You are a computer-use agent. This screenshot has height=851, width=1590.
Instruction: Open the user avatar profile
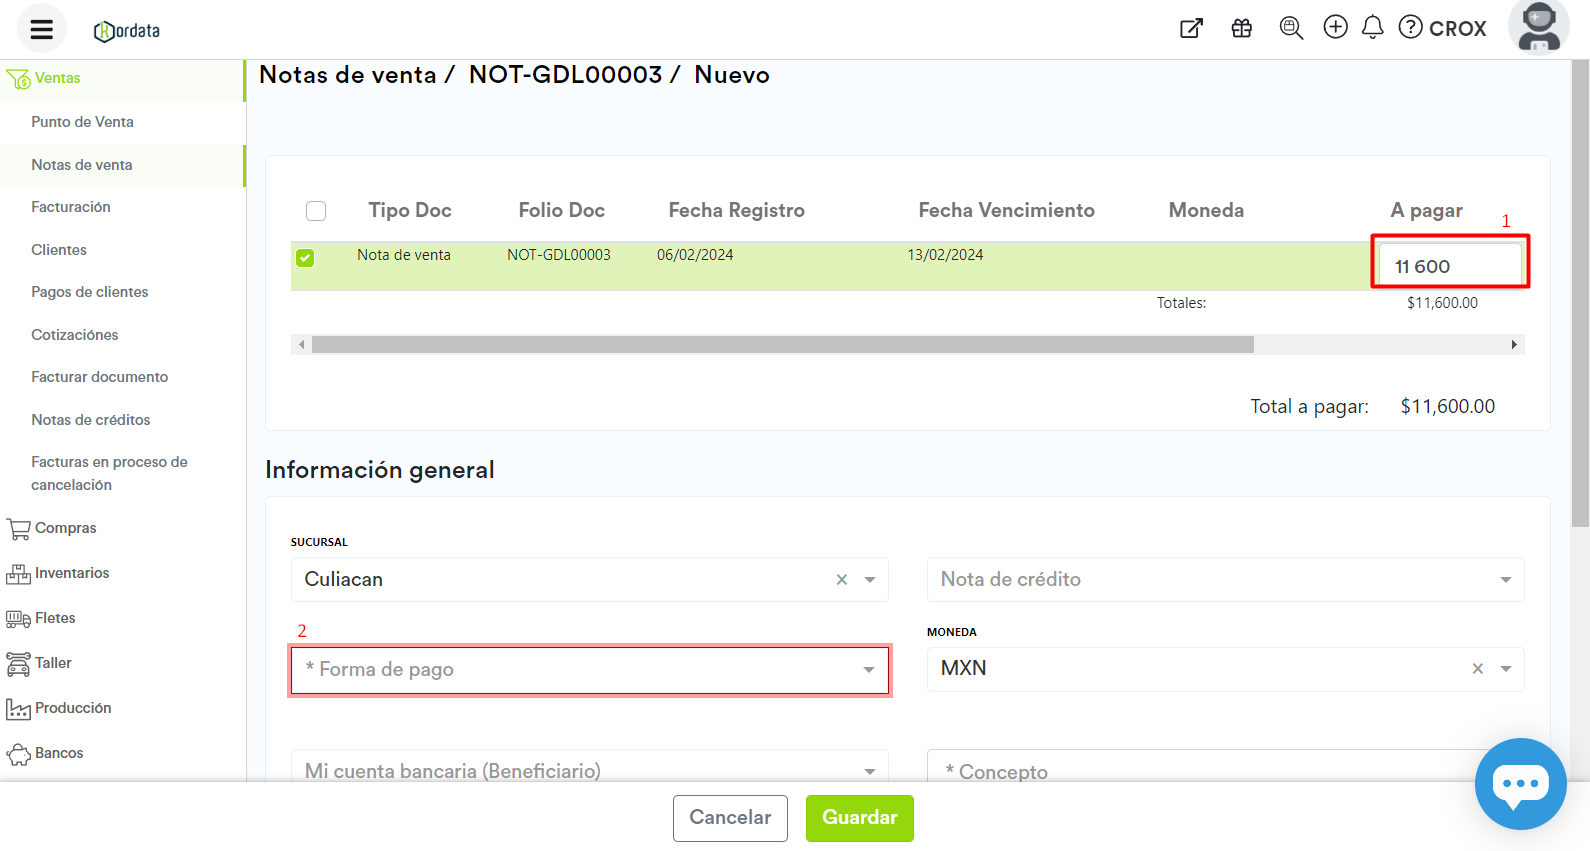click(x=1538, y=27)
